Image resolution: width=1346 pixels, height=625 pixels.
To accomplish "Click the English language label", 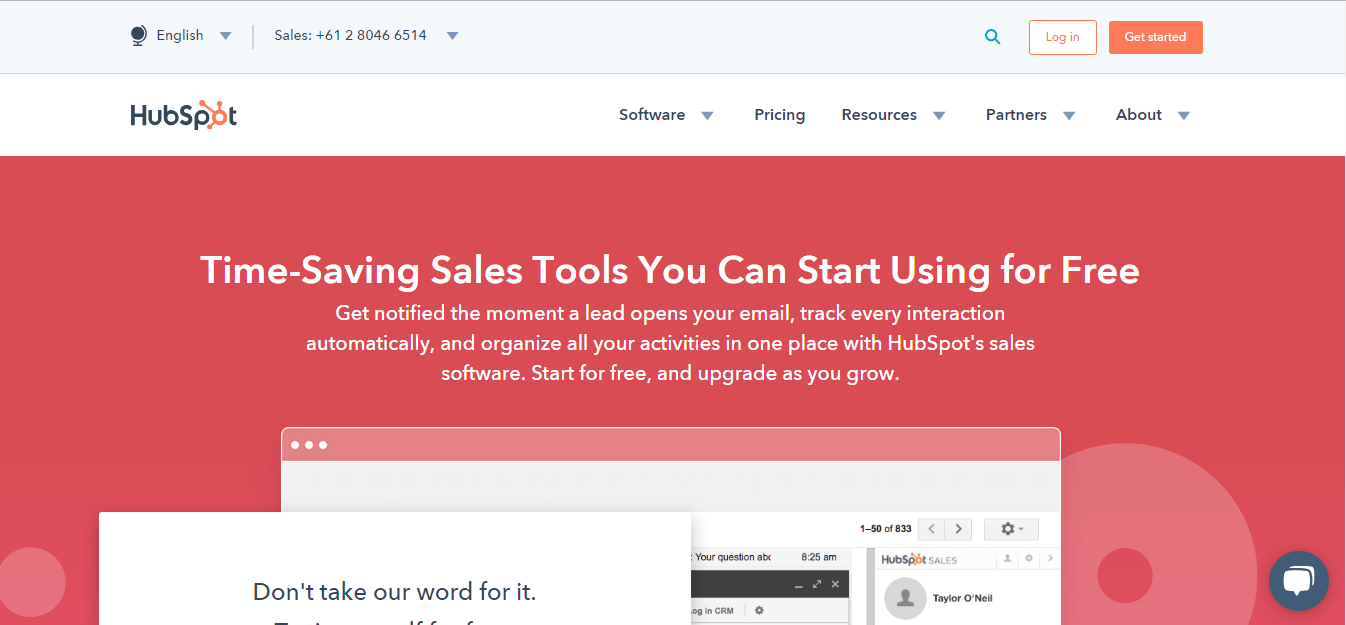I will point(180,35).
